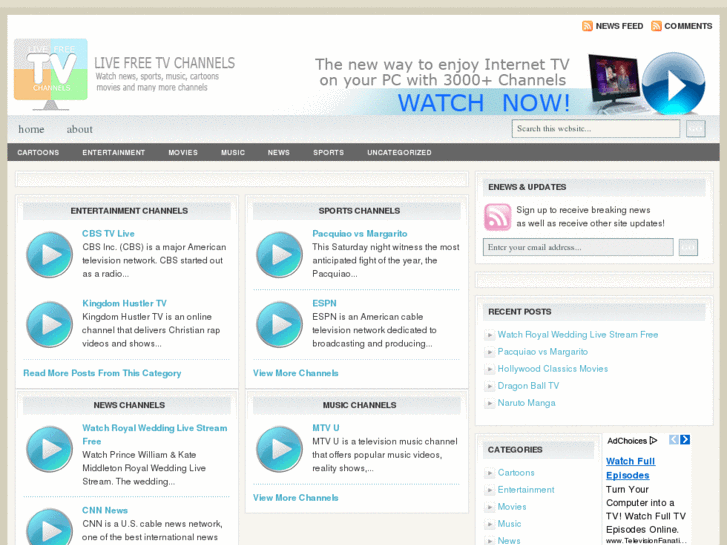Click the NEWS FEED text link
Screen dimensions: 727x545
point(619,26)
